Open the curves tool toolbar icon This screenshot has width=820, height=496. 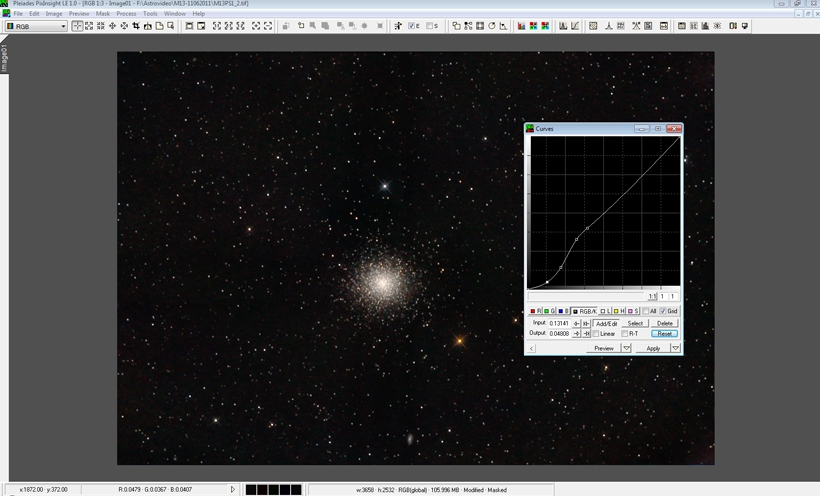pos(575,26)
